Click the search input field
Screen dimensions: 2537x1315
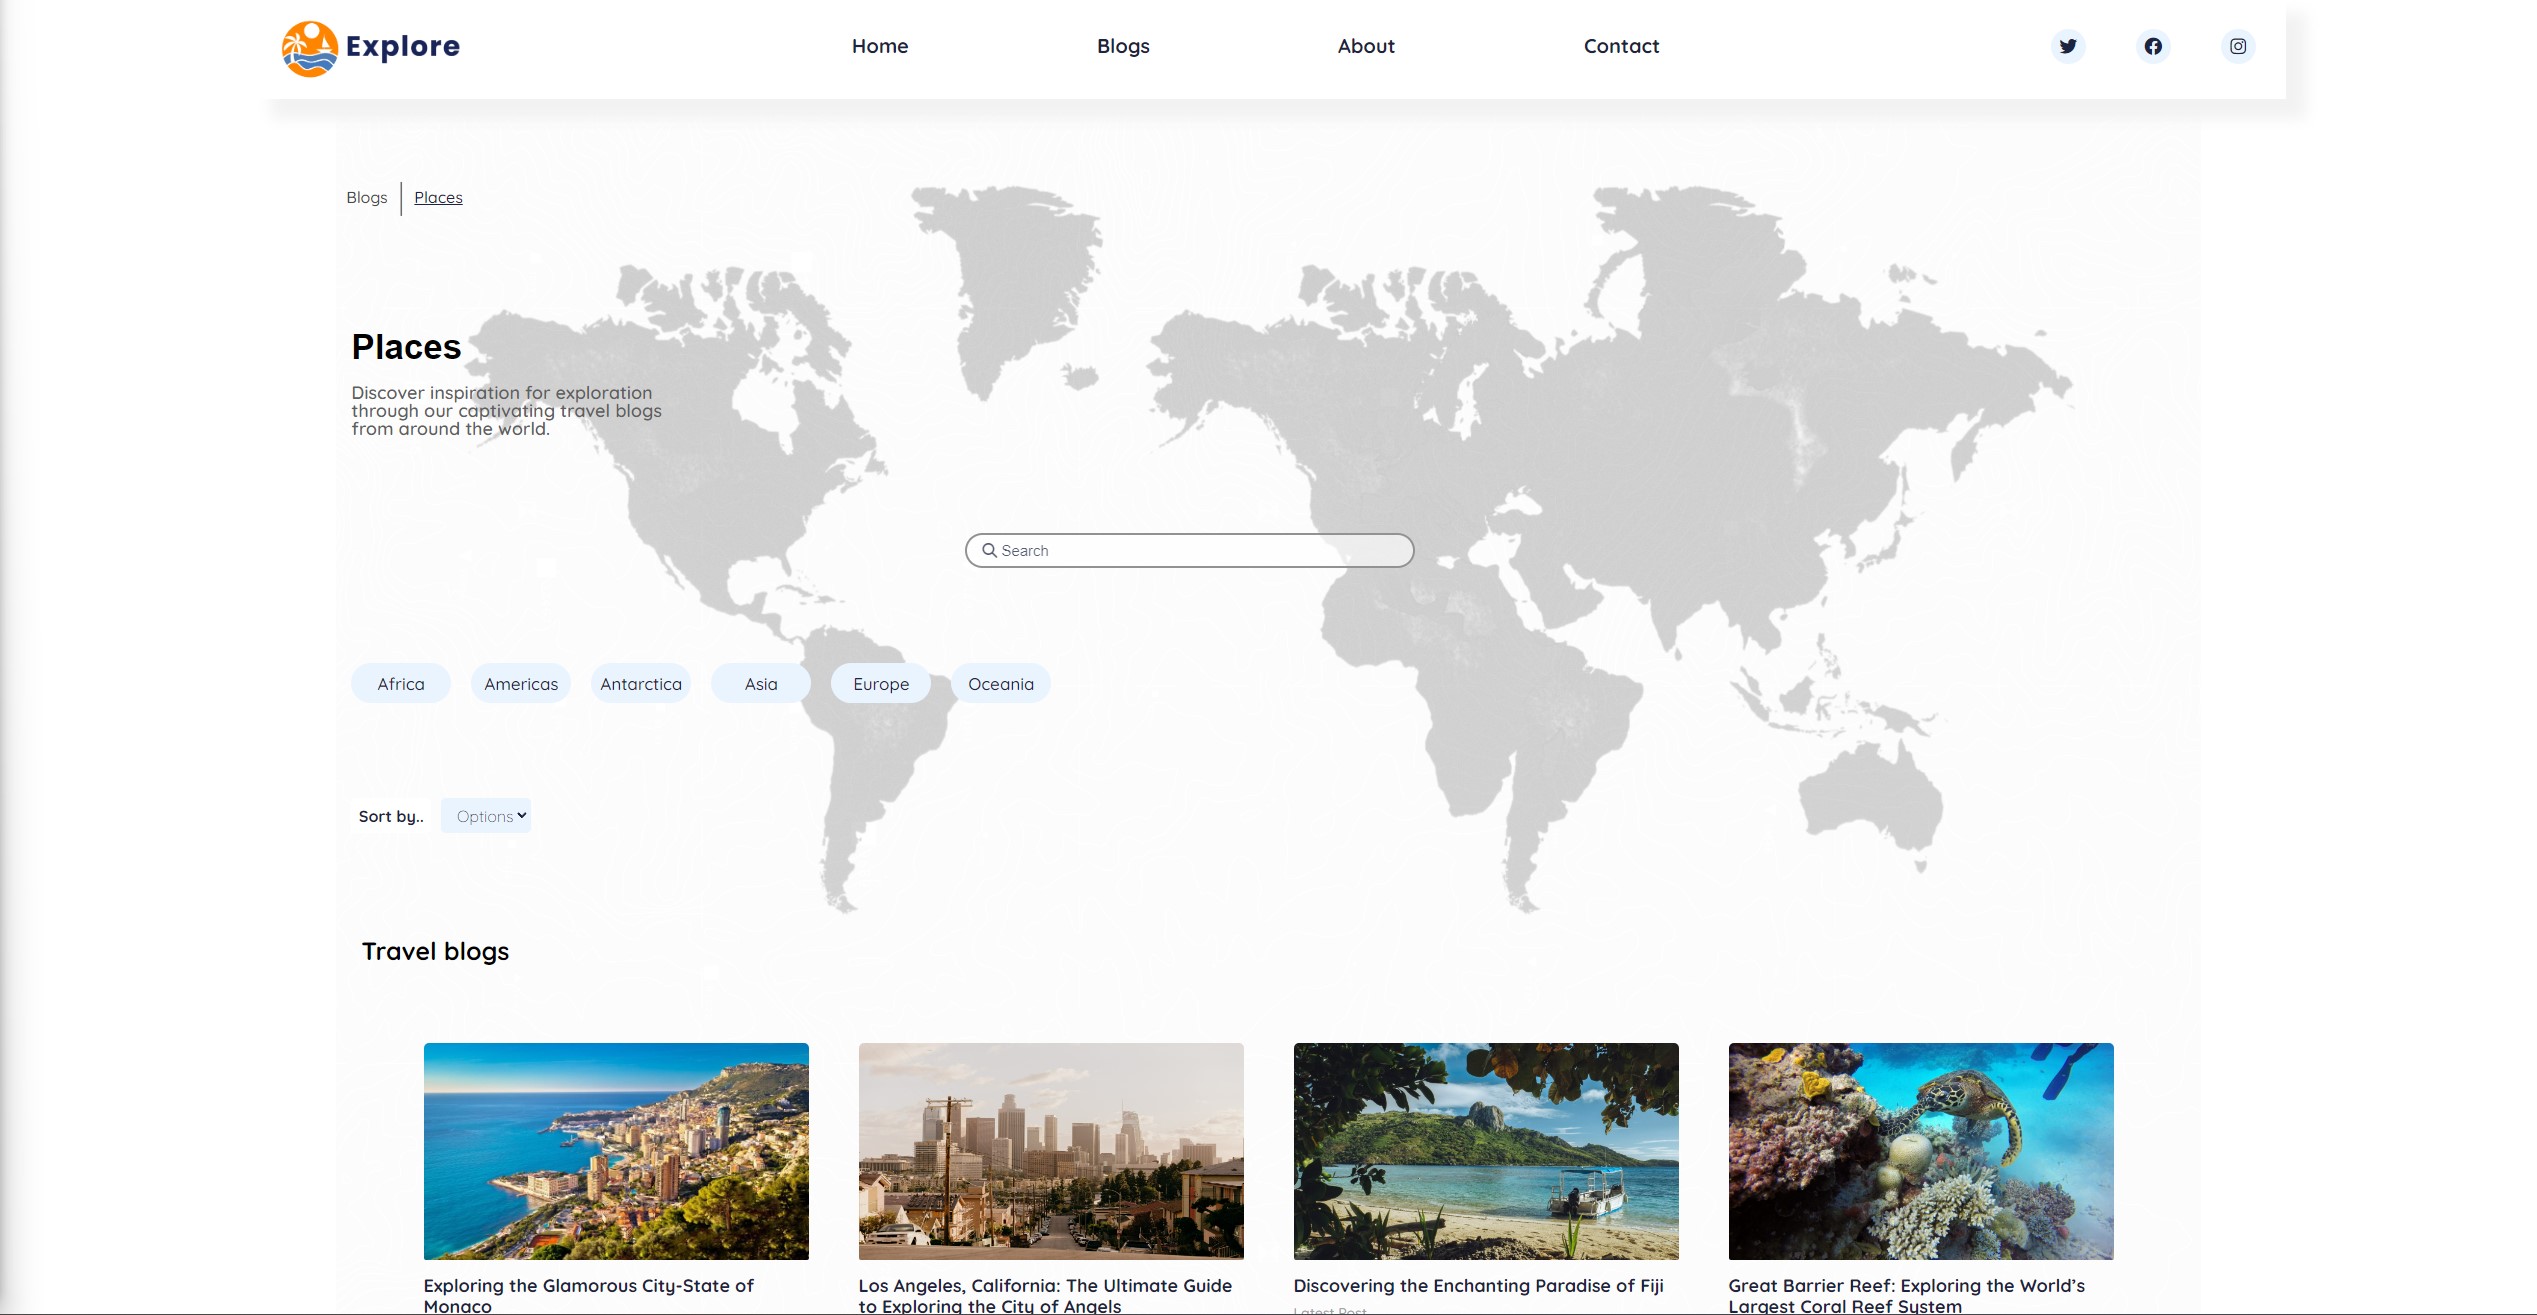click(x=1191, y=550)
